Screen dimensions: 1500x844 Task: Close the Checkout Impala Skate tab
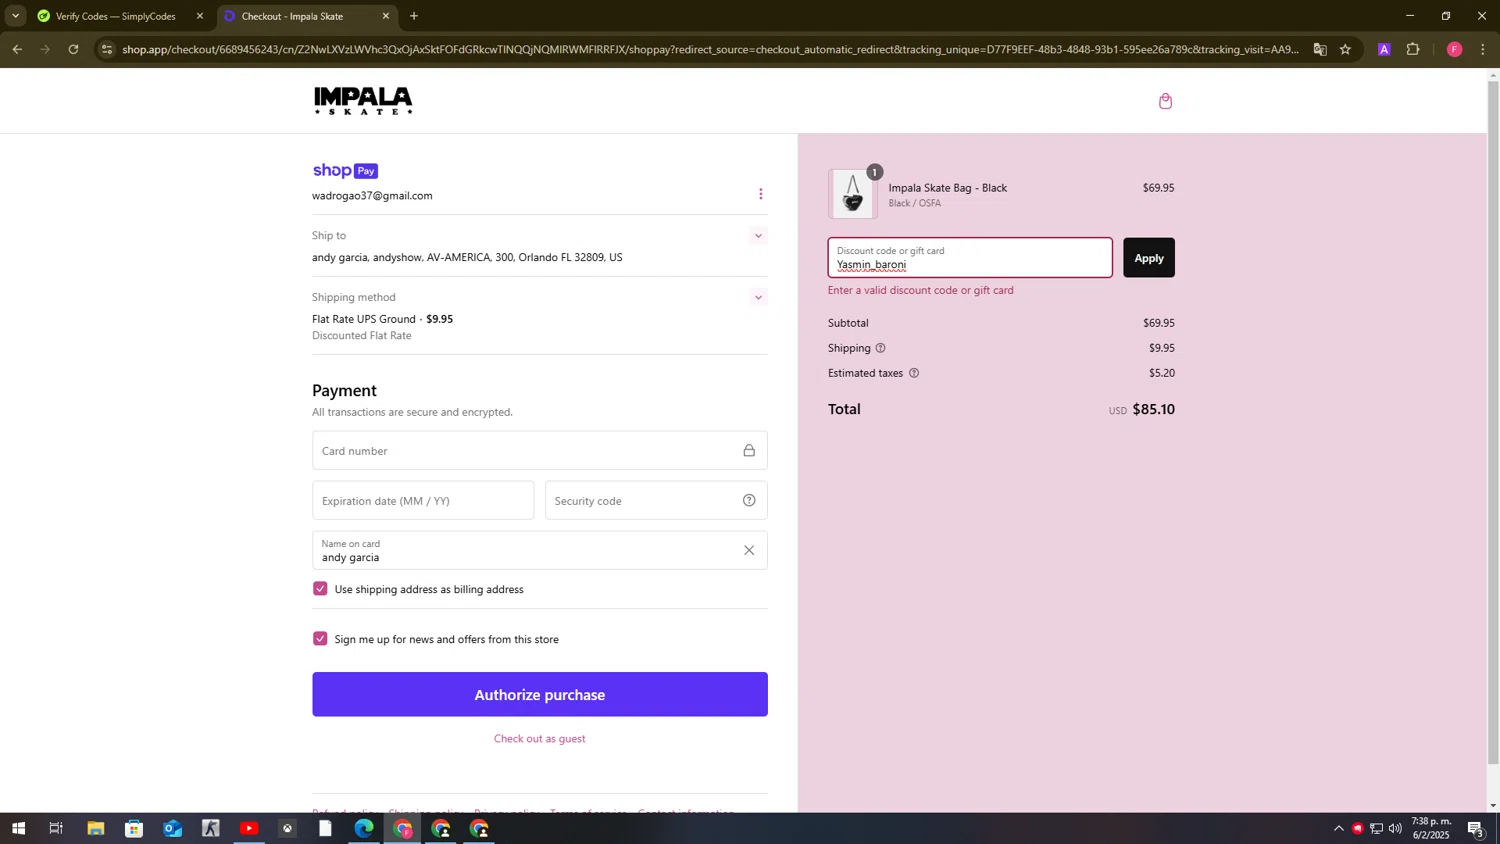click(386, 16)
